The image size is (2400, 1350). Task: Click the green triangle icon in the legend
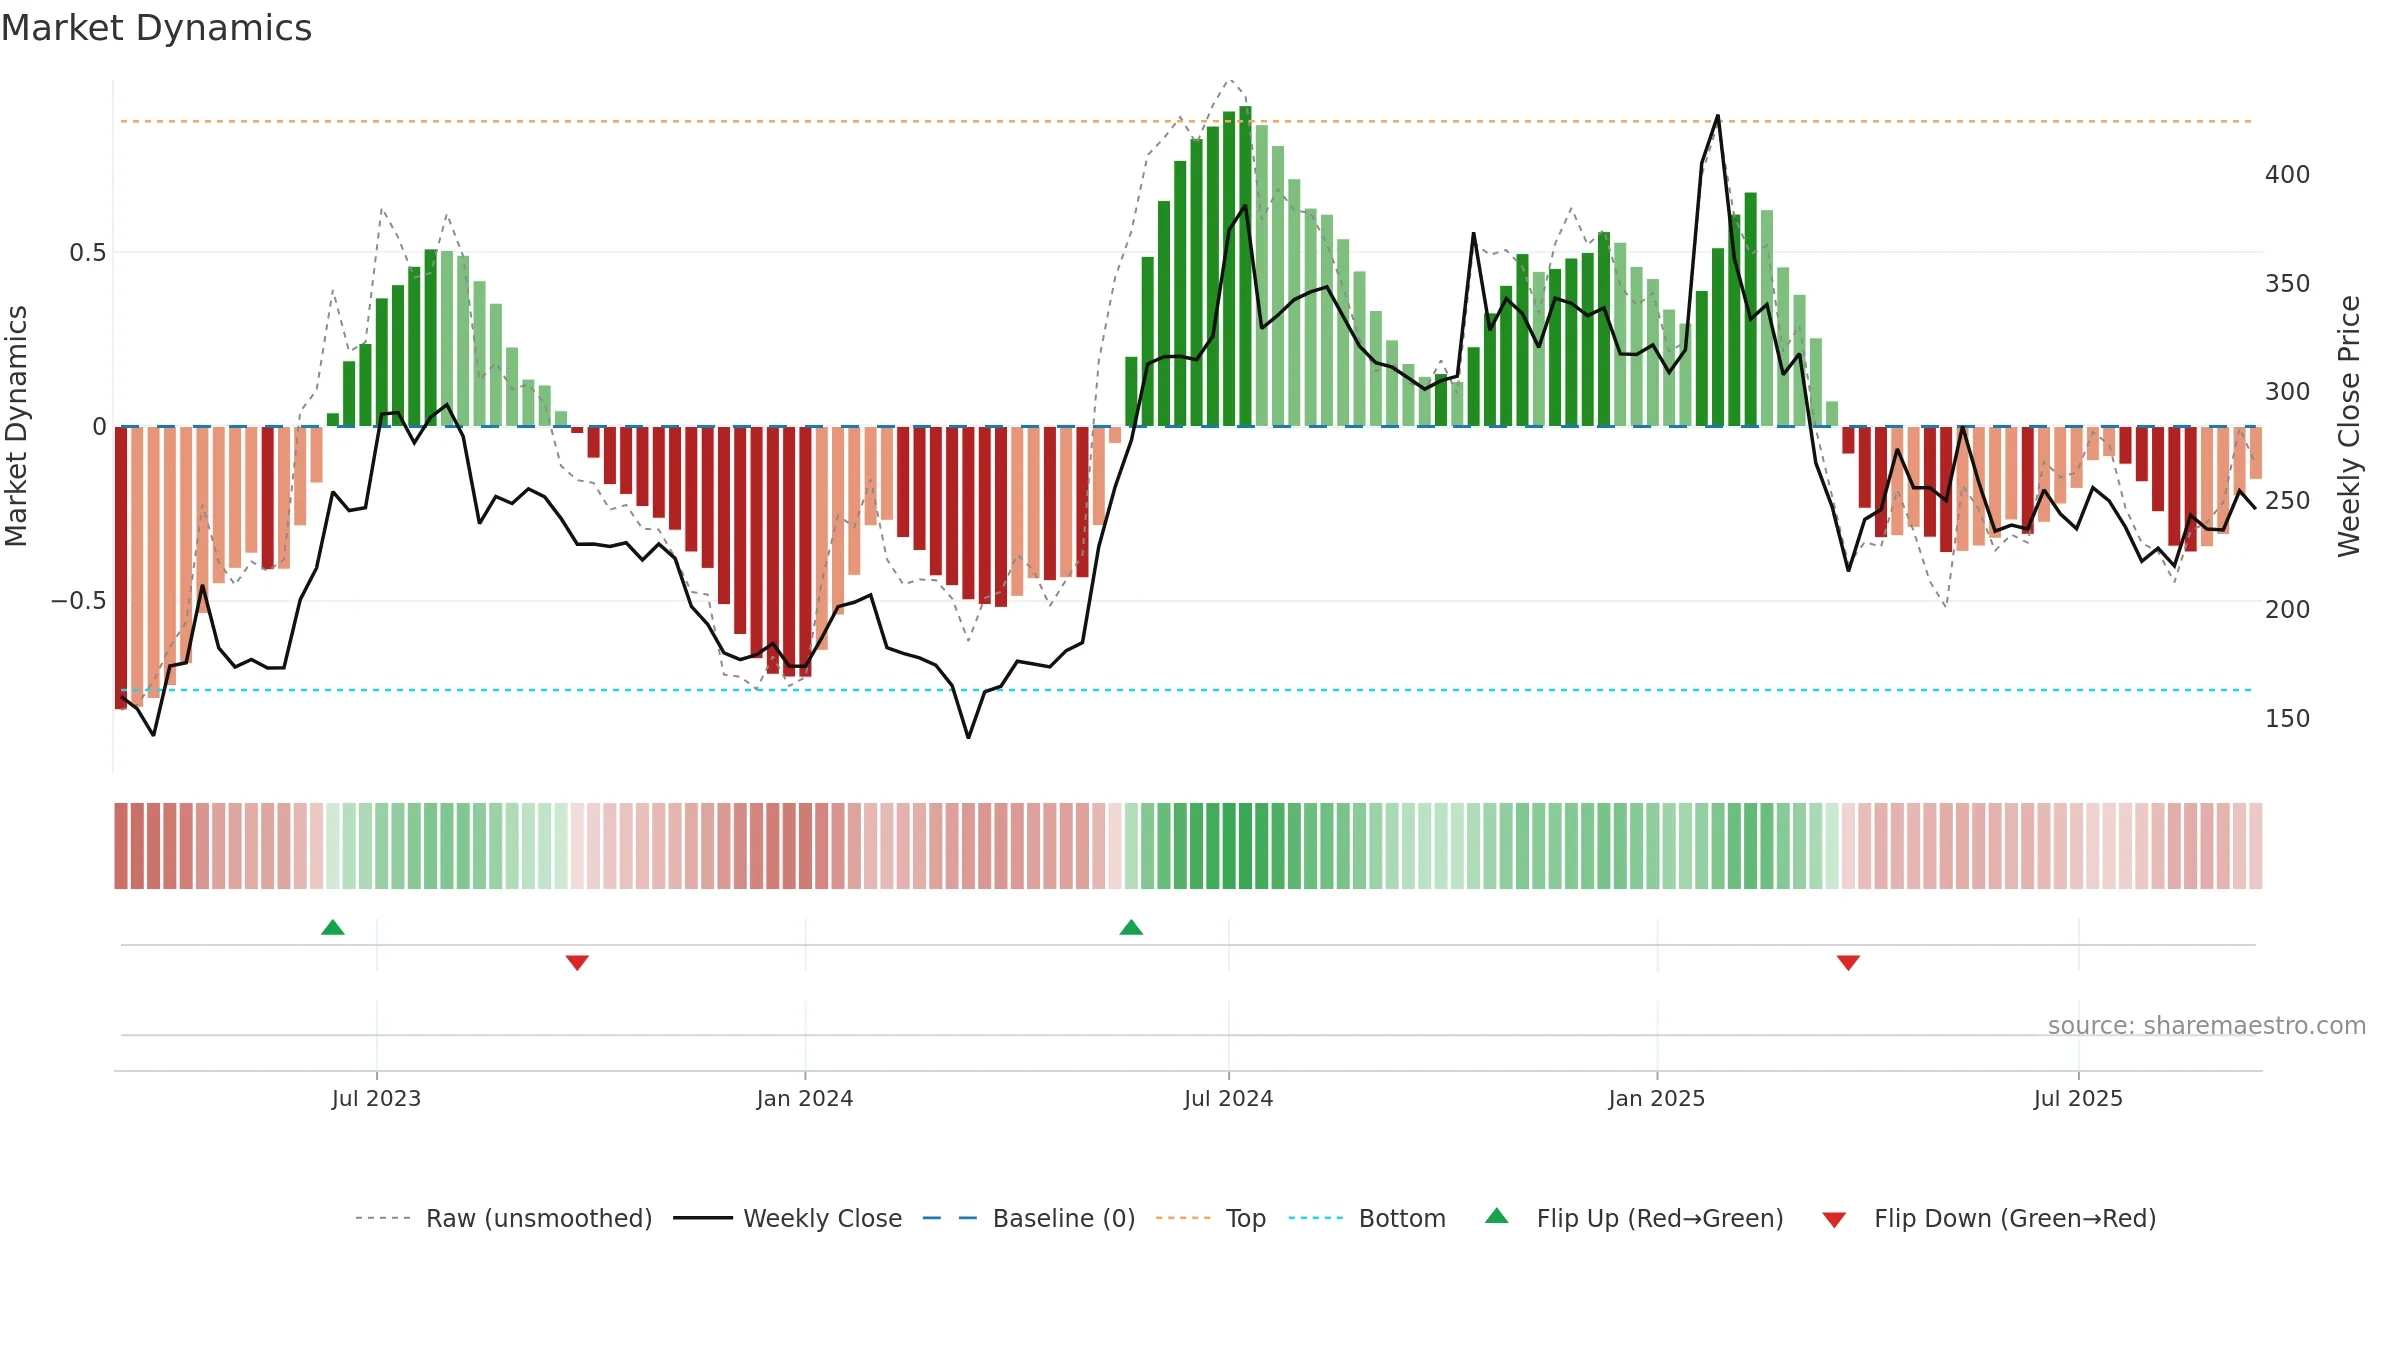(1497, 1216)
